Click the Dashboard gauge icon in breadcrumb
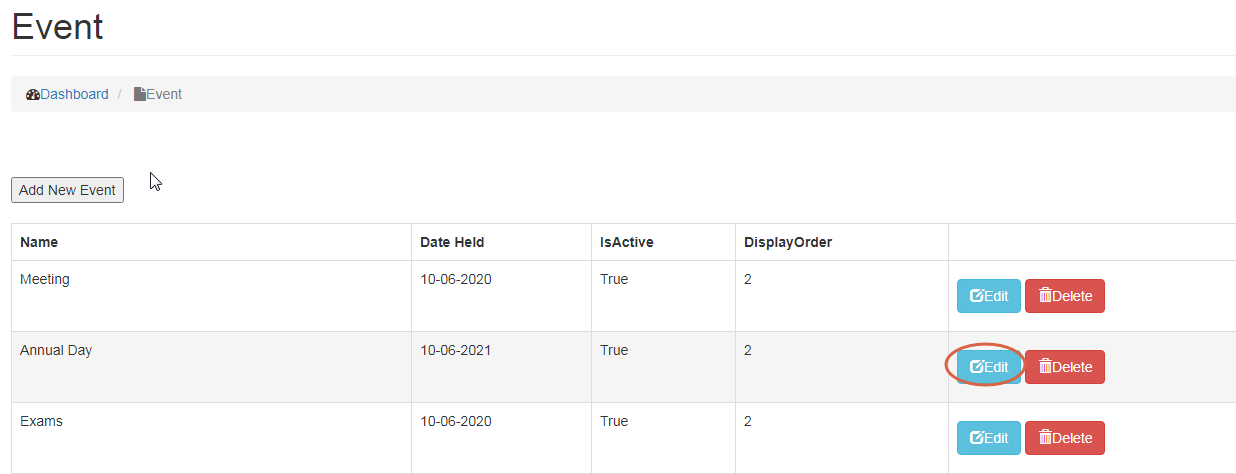This screenshot has width=1236, height=474. point(33,95)
